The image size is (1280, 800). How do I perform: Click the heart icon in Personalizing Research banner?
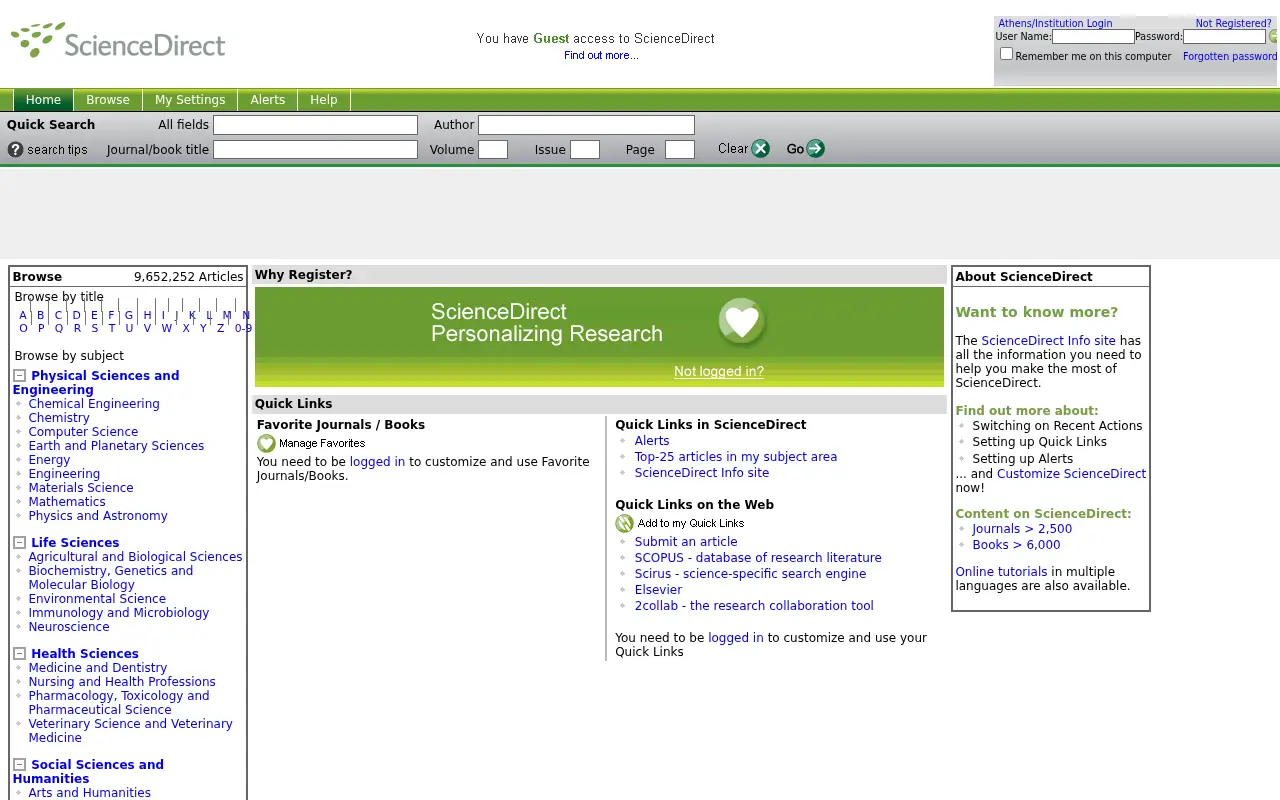pyautogui.click(x=742, y=322)
